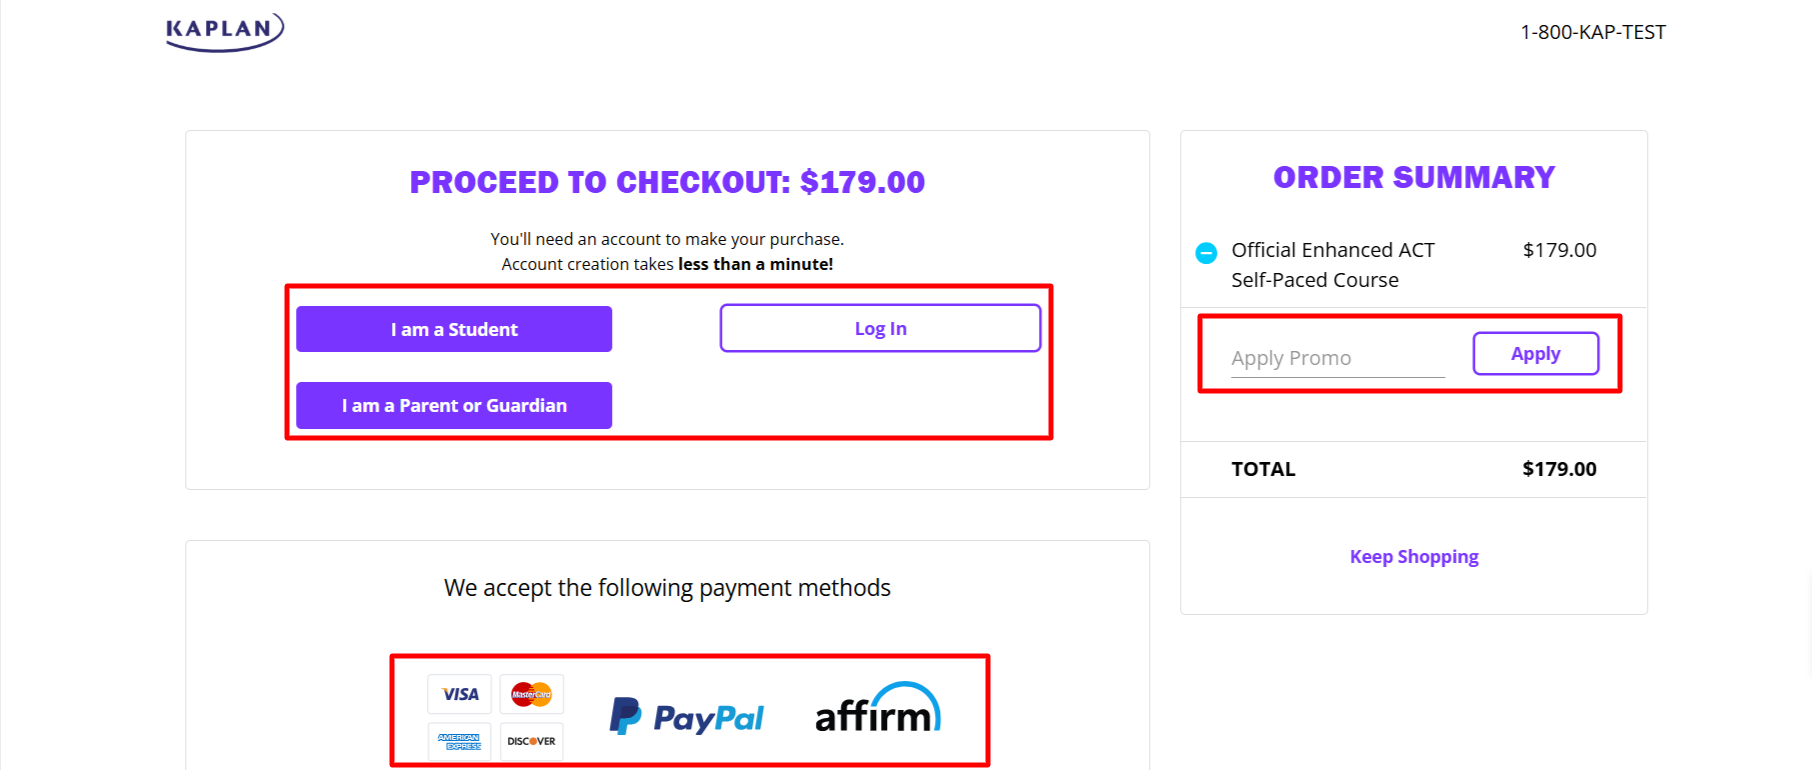Click the Order Summary heading

(1414, 177)
